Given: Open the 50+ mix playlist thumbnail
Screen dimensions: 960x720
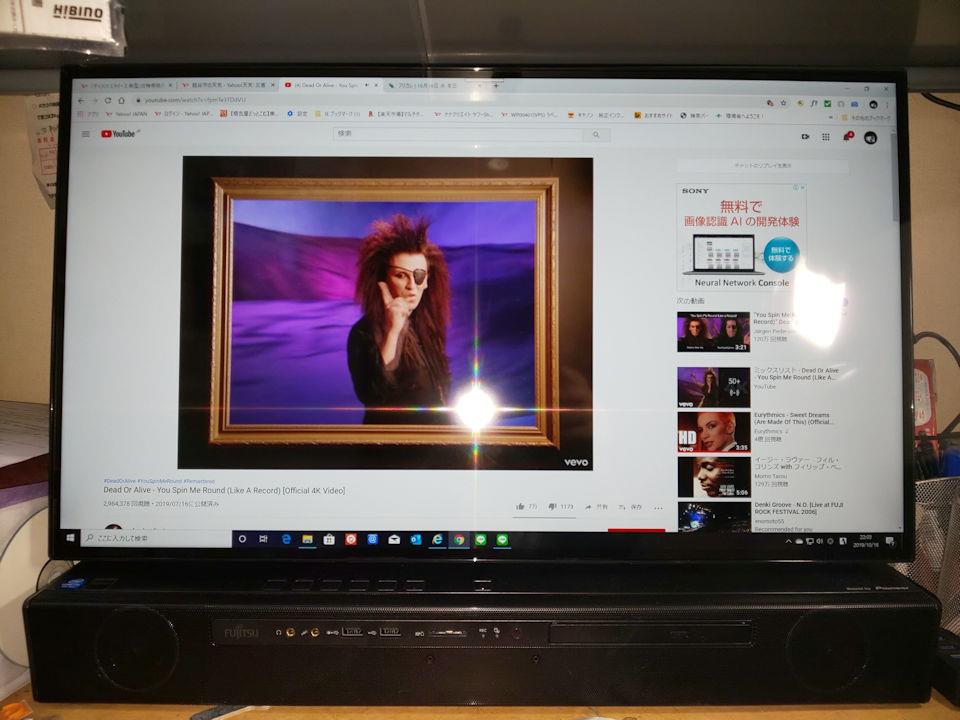Looking at the screenshot, I should coord(713,387).
